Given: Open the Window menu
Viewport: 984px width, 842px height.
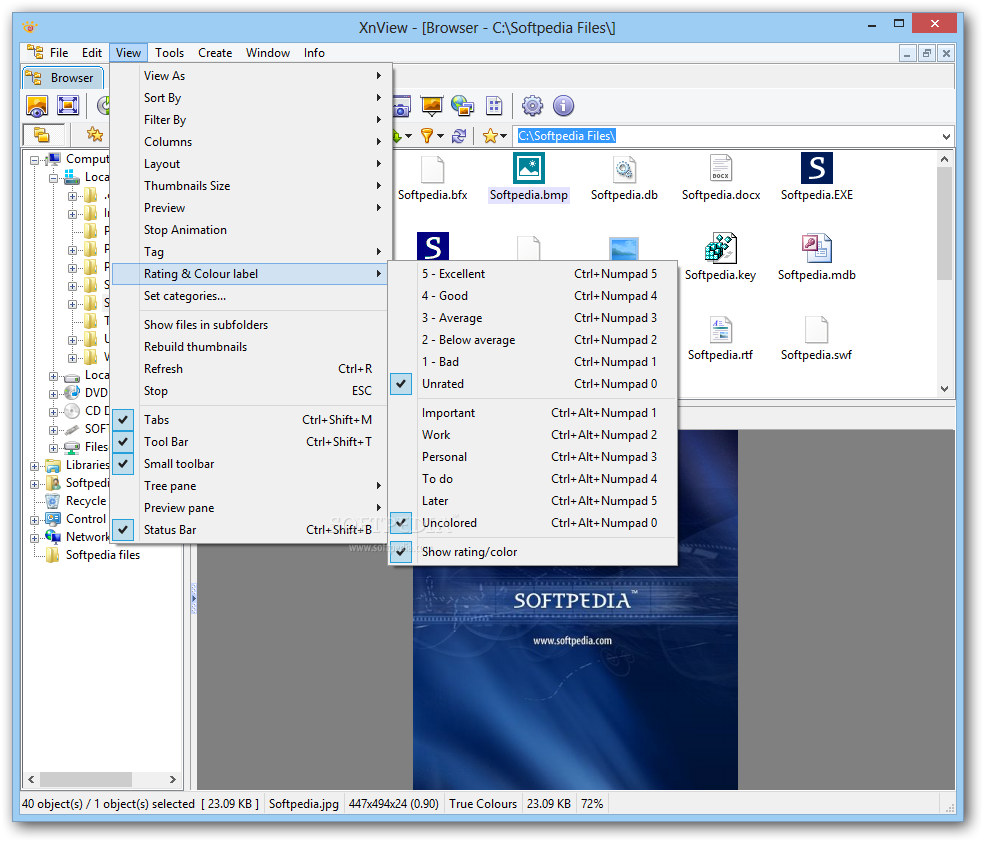Looking at the screenshot, I should tap(268, 53).
